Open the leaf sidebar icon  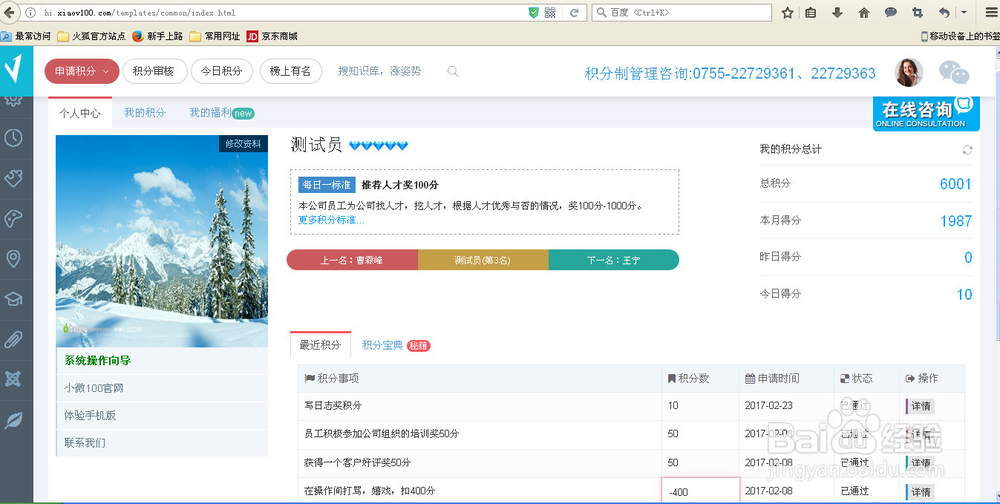click(13, 420)
